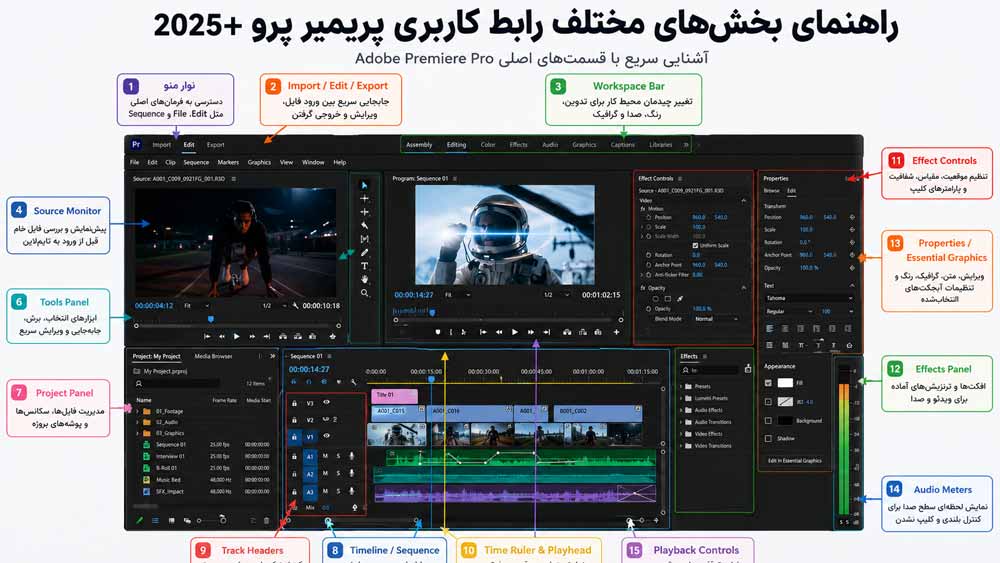Open Media Browser tab

click(213, 356)
